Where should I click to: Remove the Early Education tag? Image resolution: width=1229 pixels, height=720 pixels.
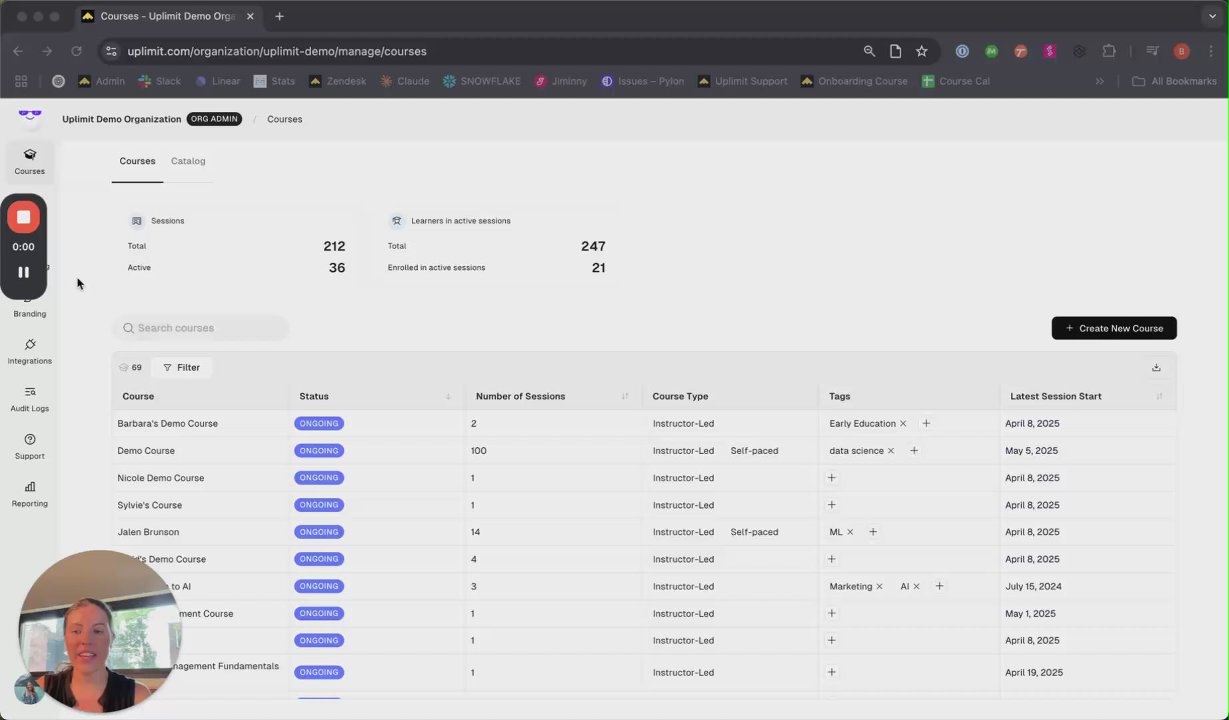pos(903,424)
